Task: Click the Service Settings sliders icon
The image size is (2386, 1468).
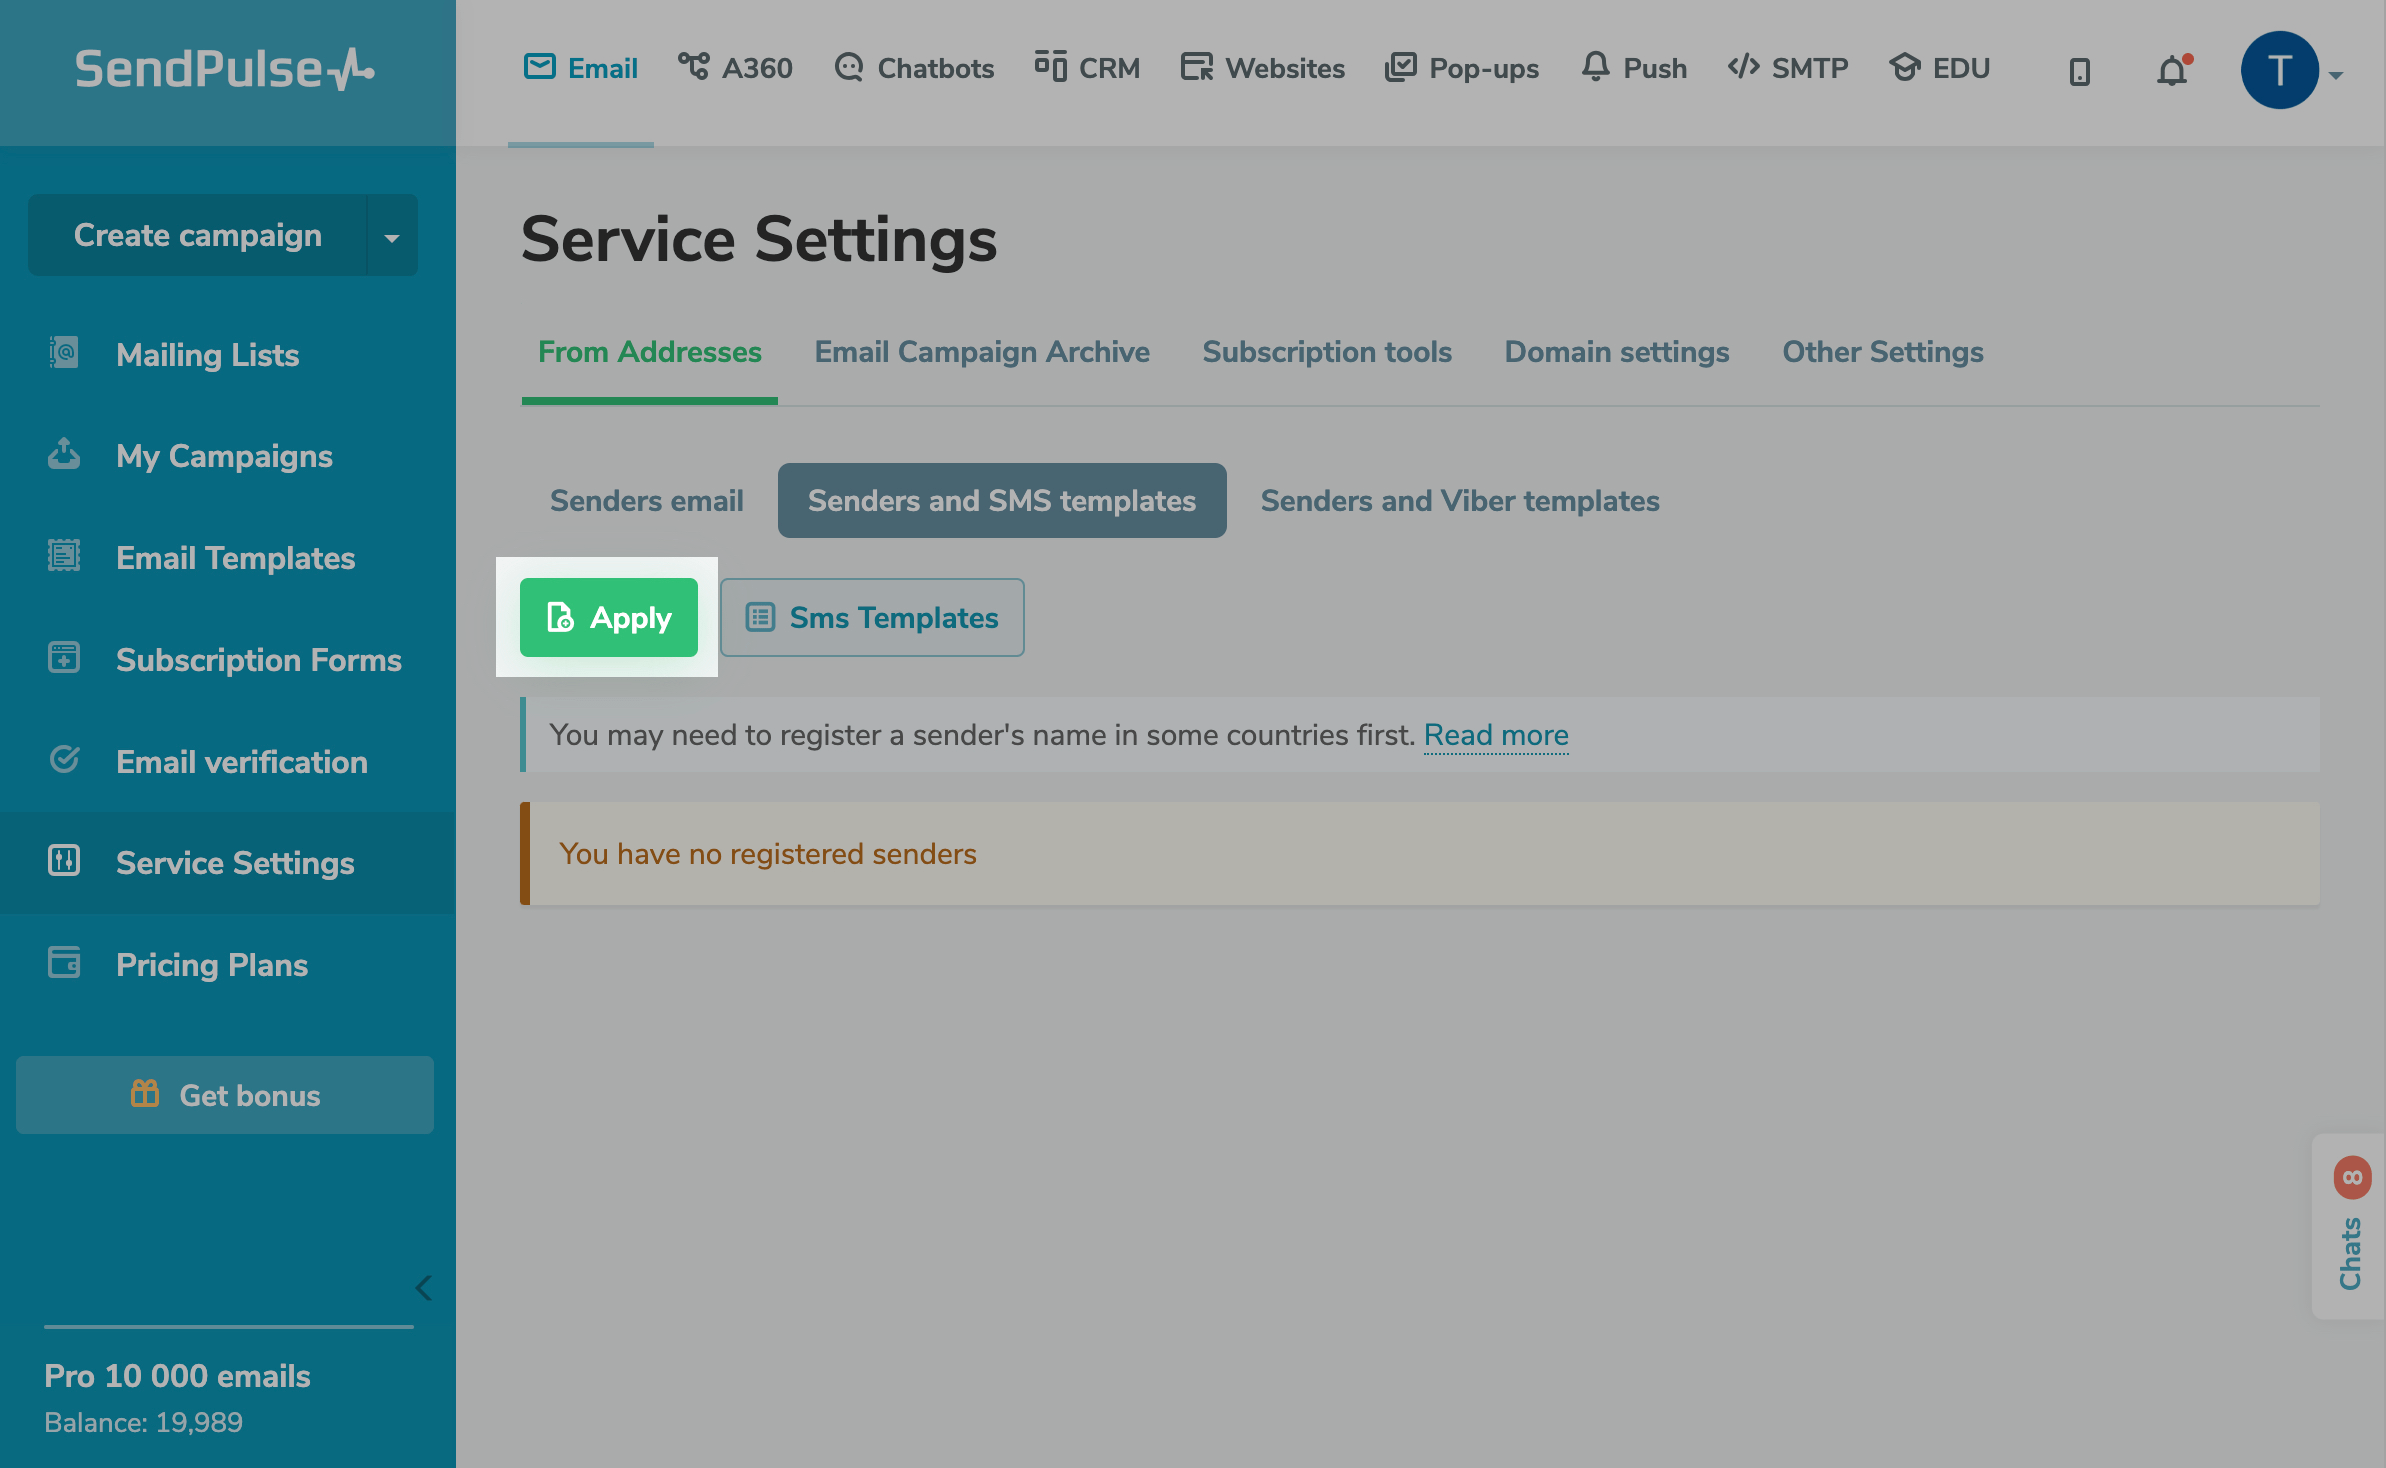Action: pos(64,860)
